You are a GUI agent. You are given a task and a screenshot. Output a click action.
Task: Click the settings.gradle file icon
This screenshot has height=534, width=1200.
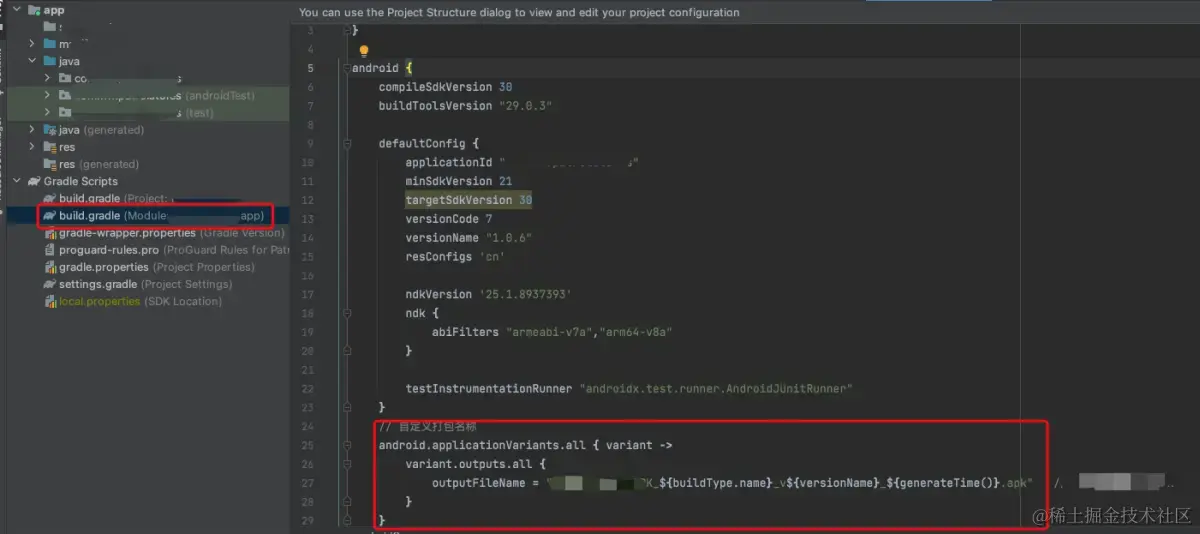point(50,284)
